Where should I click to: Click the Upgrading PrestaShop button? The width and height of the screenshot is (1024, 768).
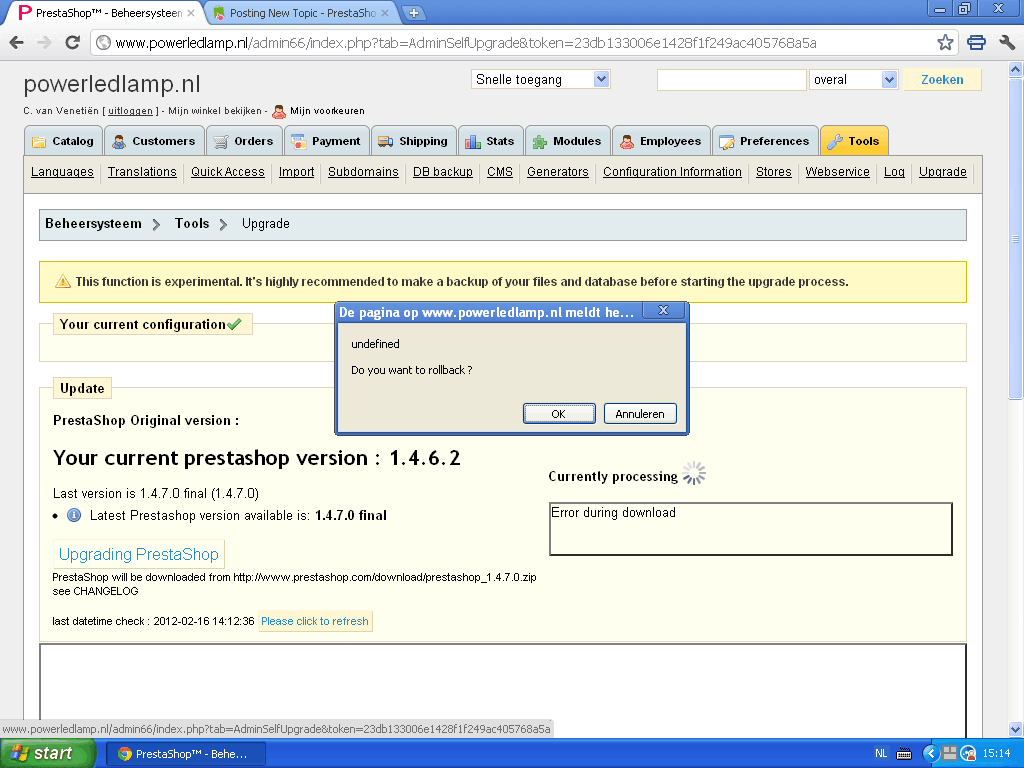tap(139, 554)
